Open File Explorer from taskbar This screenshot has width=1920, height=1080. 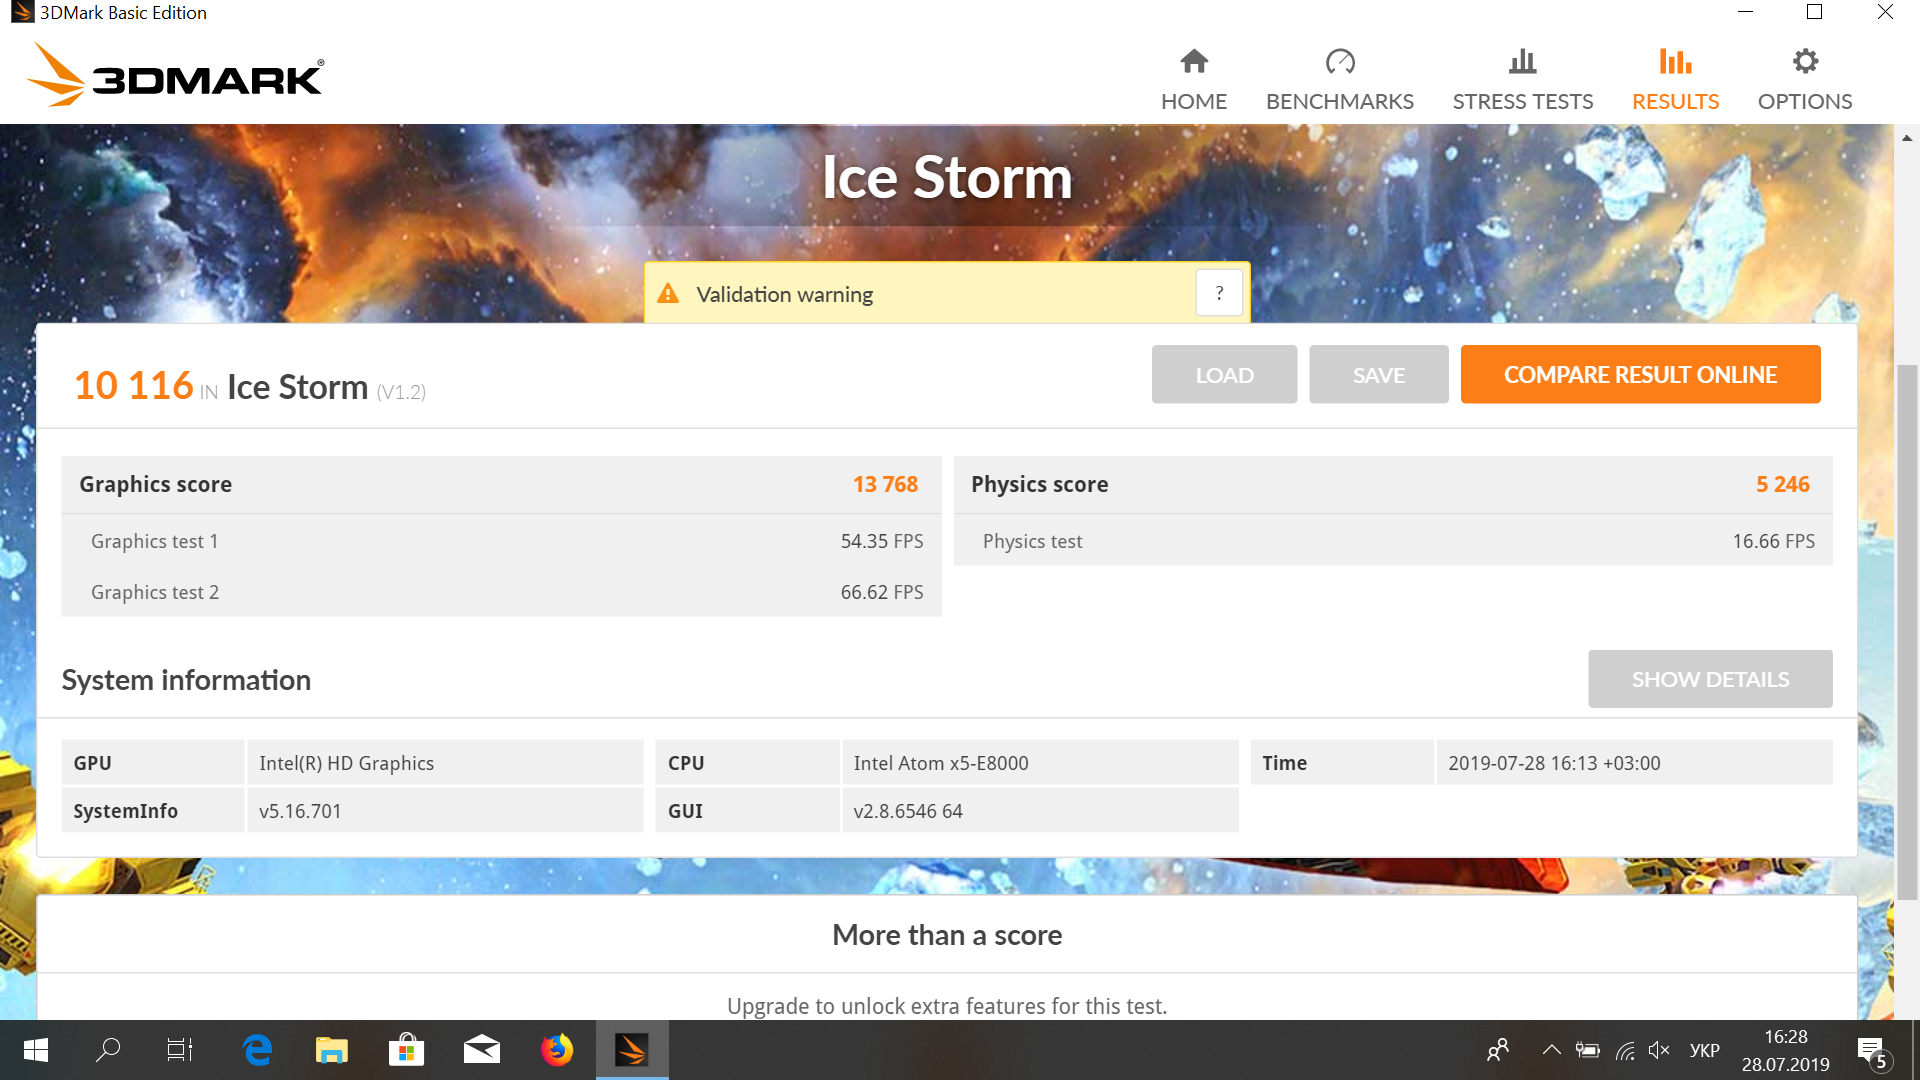tap(332, 1050)
